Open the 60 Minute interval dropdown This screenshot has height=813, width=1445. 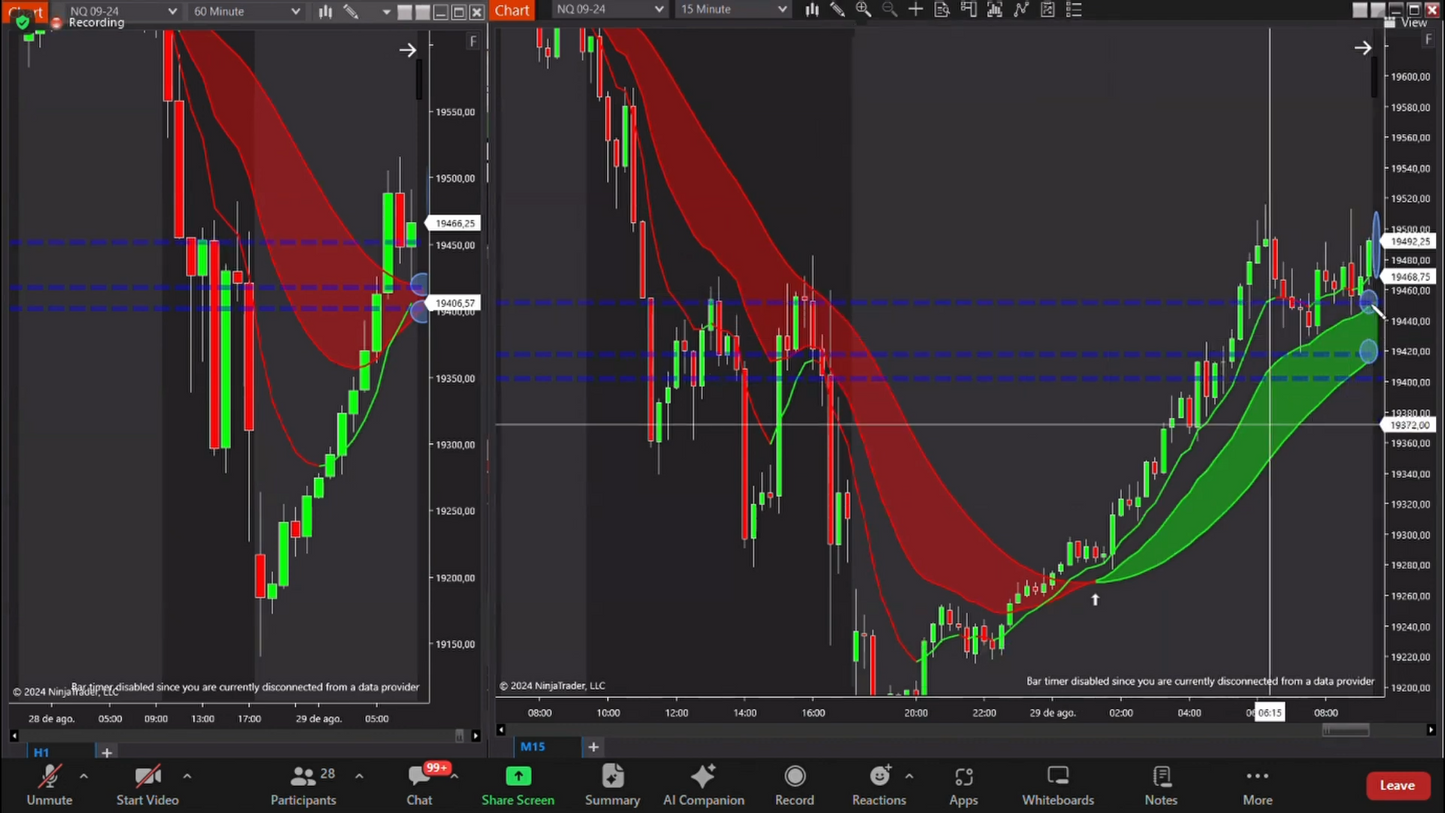click(246, 11)
